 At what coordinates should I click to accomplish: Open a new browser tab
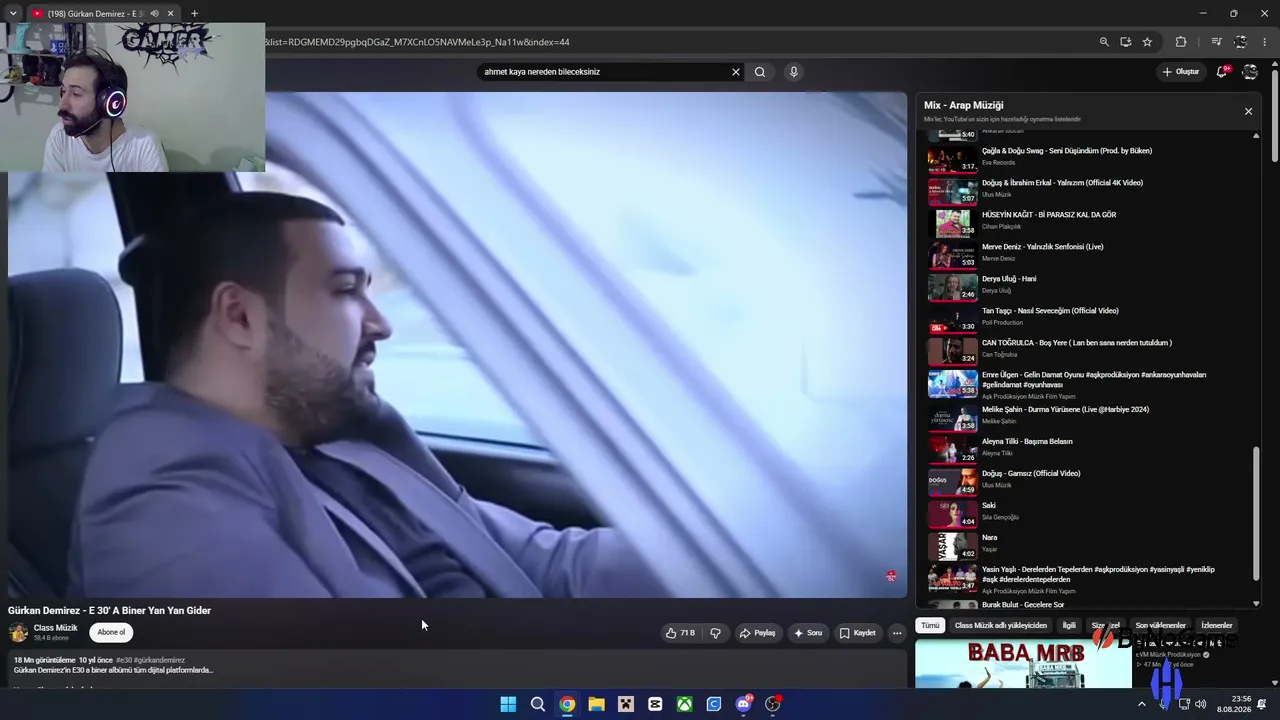point(194,14)
